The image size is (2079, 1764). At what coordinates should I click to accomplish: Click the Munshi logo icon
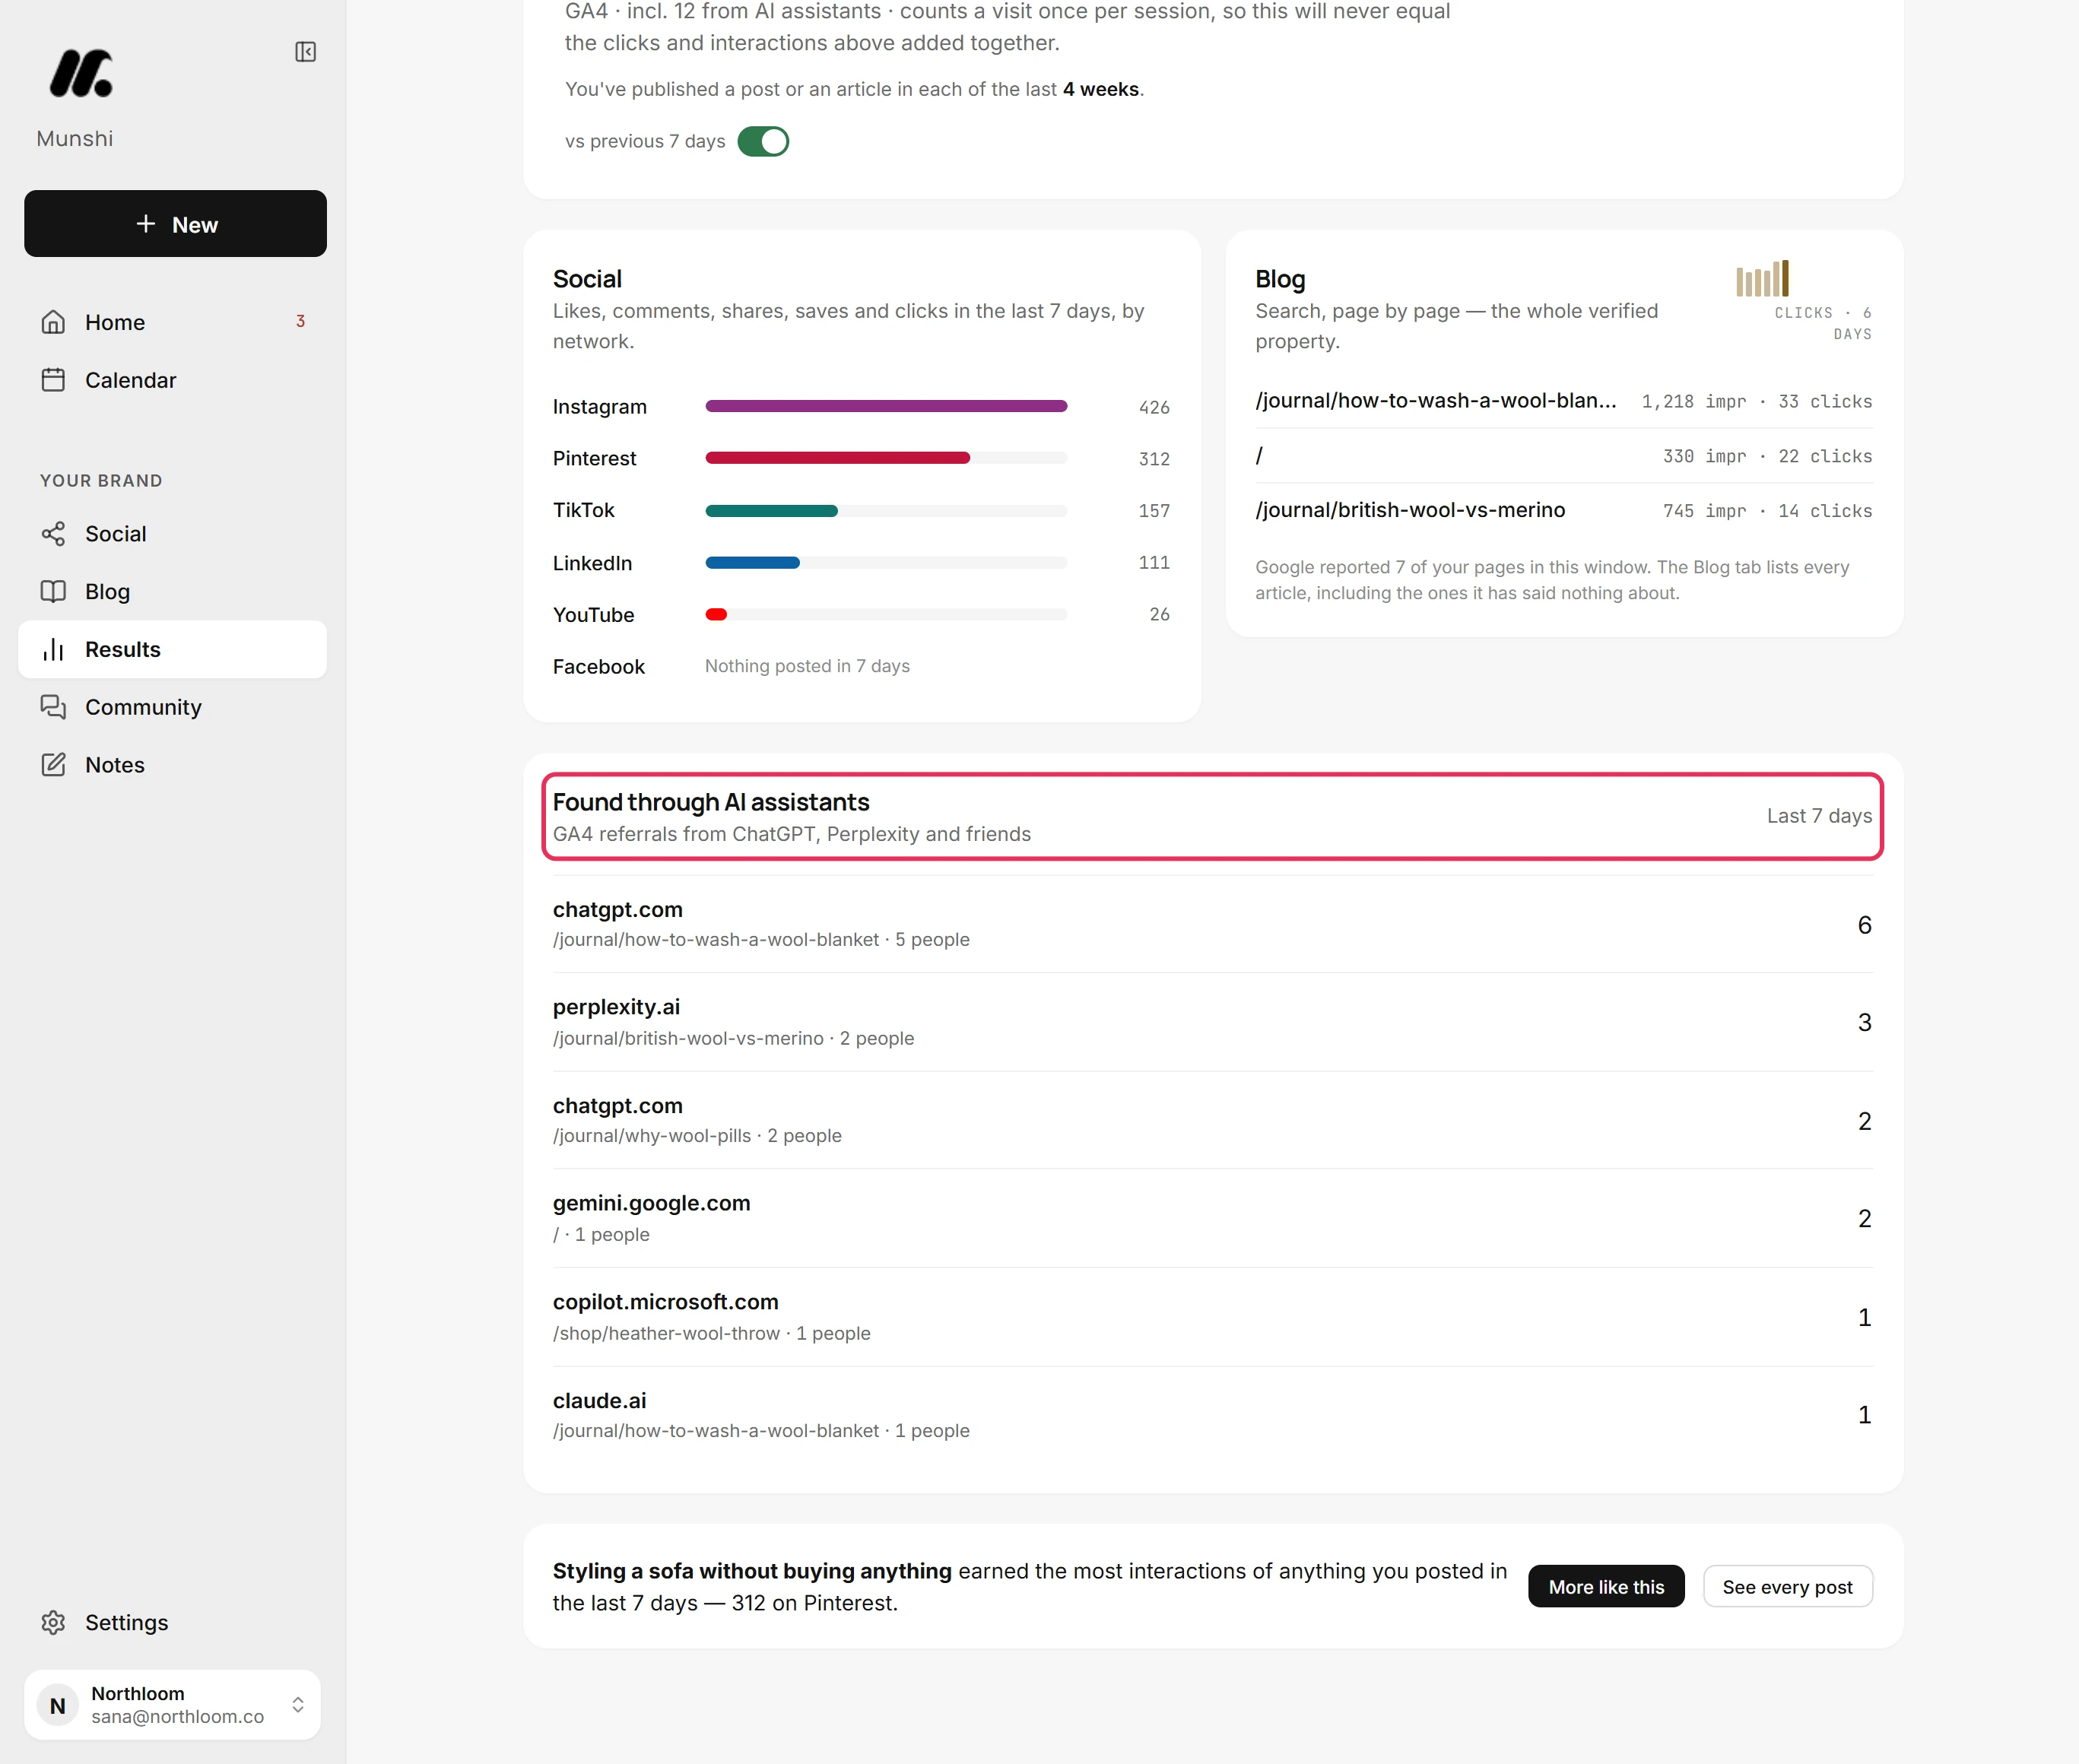81,73
